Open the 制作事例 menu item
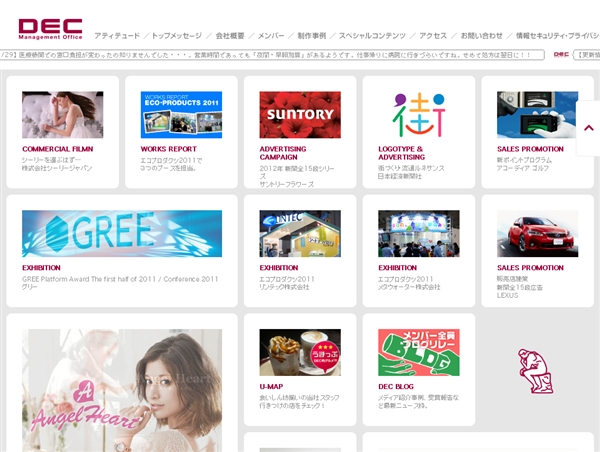Image resolution: width=600 pixels, height=452 pixels. click(x=311, y=36)
